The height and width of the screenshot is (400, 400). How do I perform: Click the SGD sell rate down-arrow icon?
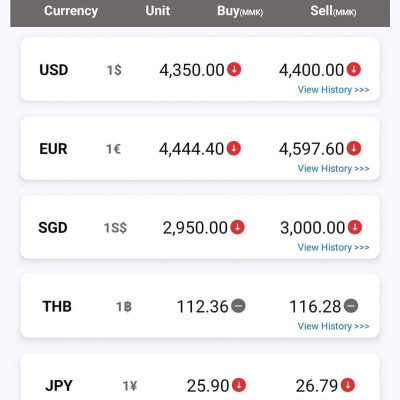[x=355, y=227]
